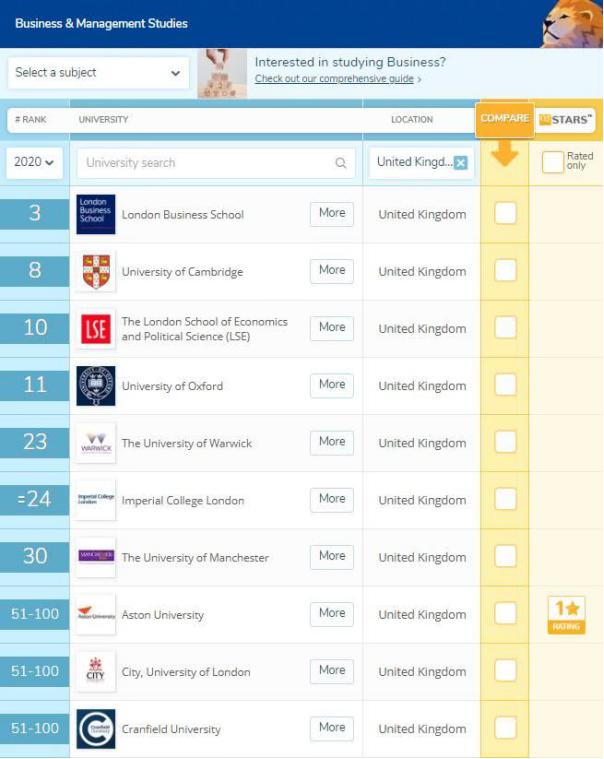The height and width of the screenshot is (759, 604).
Task: Click Aston University's 1-star rating badge
Action: pyautogui.click(x=565, y=614)
